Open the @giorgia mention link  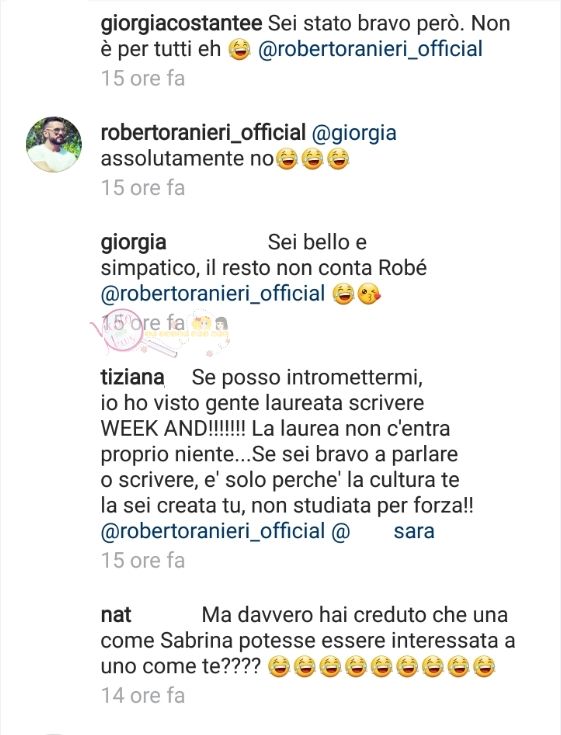click(354, 134)
